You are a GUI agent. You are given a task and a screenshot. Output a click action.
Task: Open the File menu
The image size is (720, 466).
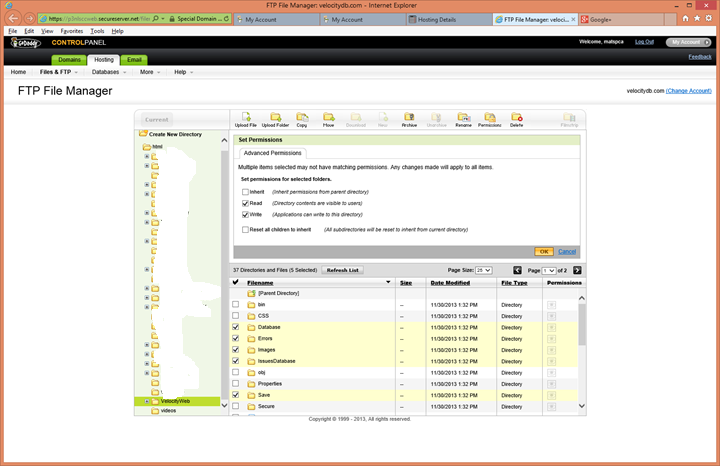point(13,31)
